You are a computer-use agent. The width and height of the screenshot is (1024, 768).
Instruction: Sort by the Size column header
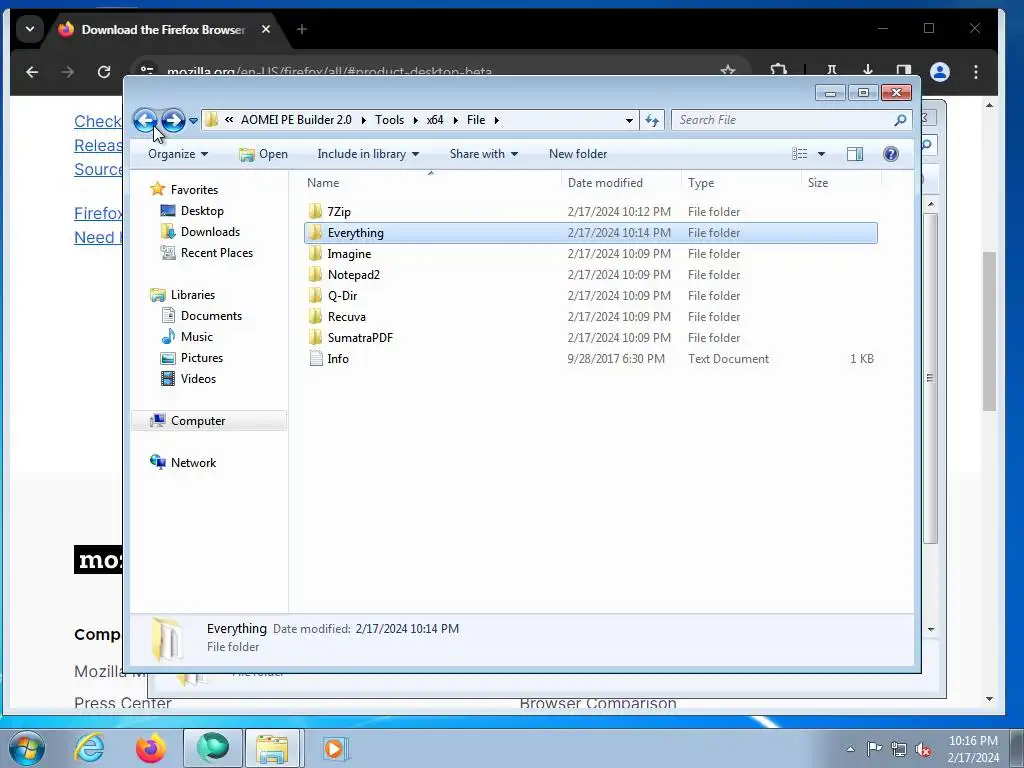coord(841,183)
